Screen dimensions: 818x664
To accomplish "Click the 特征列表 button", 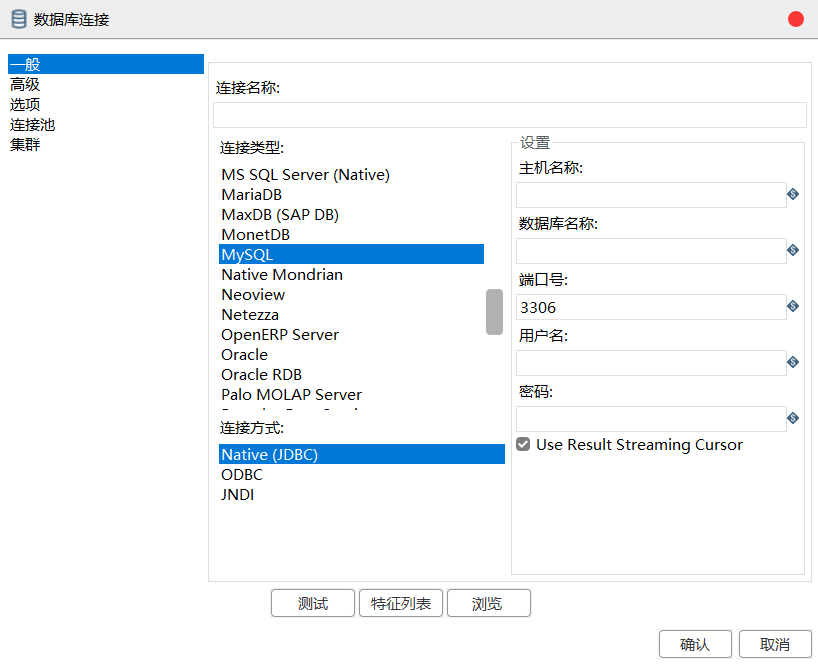I will [401, 603].
